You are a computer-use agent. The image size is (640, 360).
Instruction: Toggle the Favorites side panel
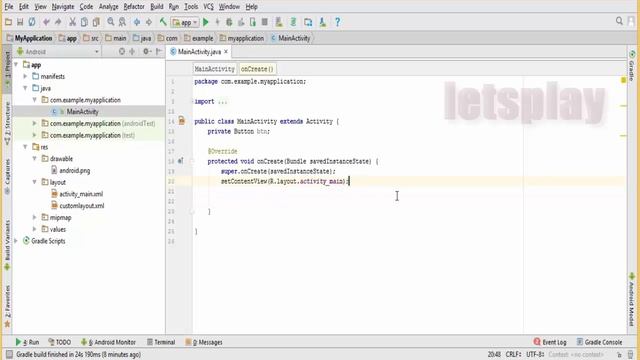tap(7, 306)
